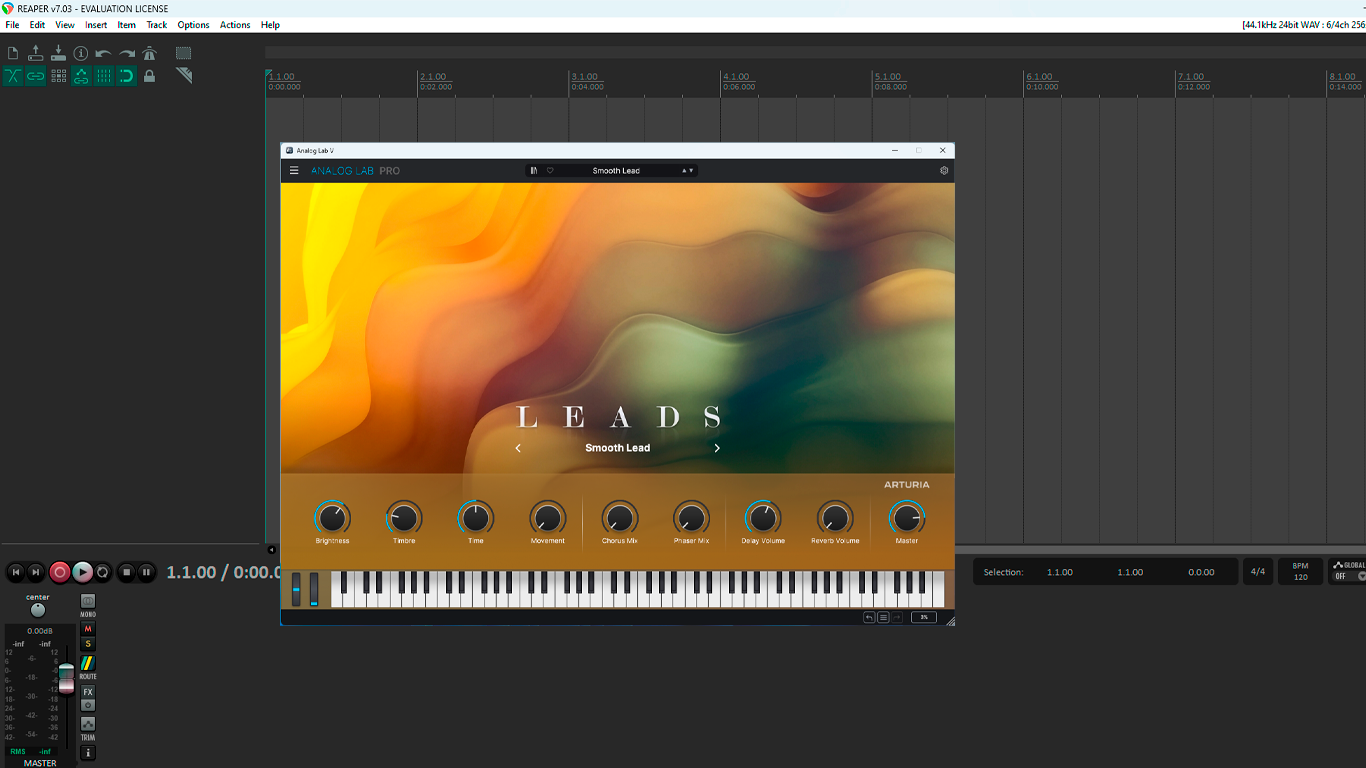Open Project Settings info icon

[x=81, y=53]
